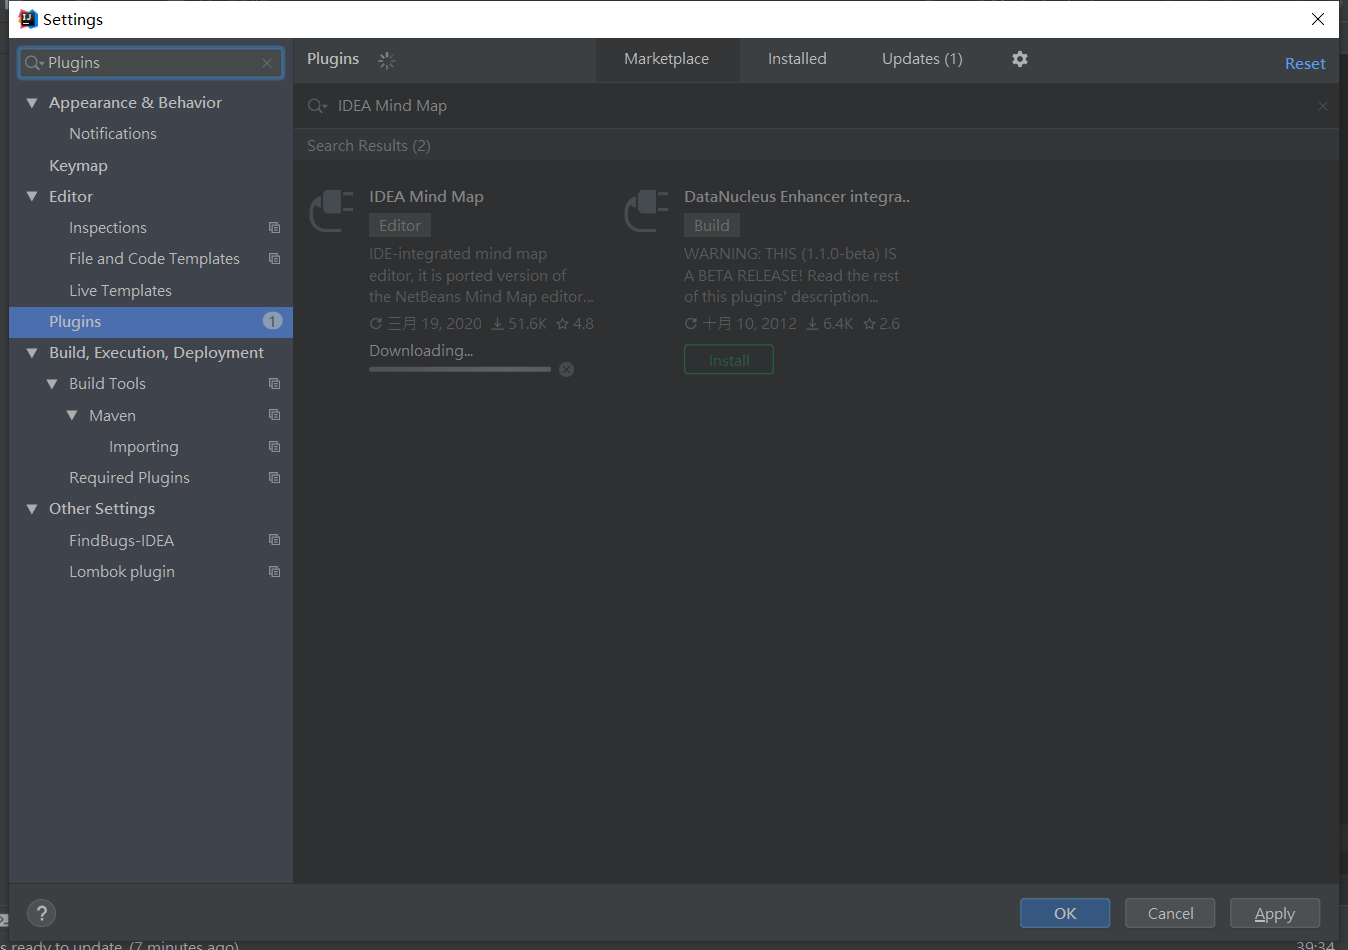Click the project-level icon beside Build Tools
This screenshot has width=1348, height=950.
pos(274,384)
